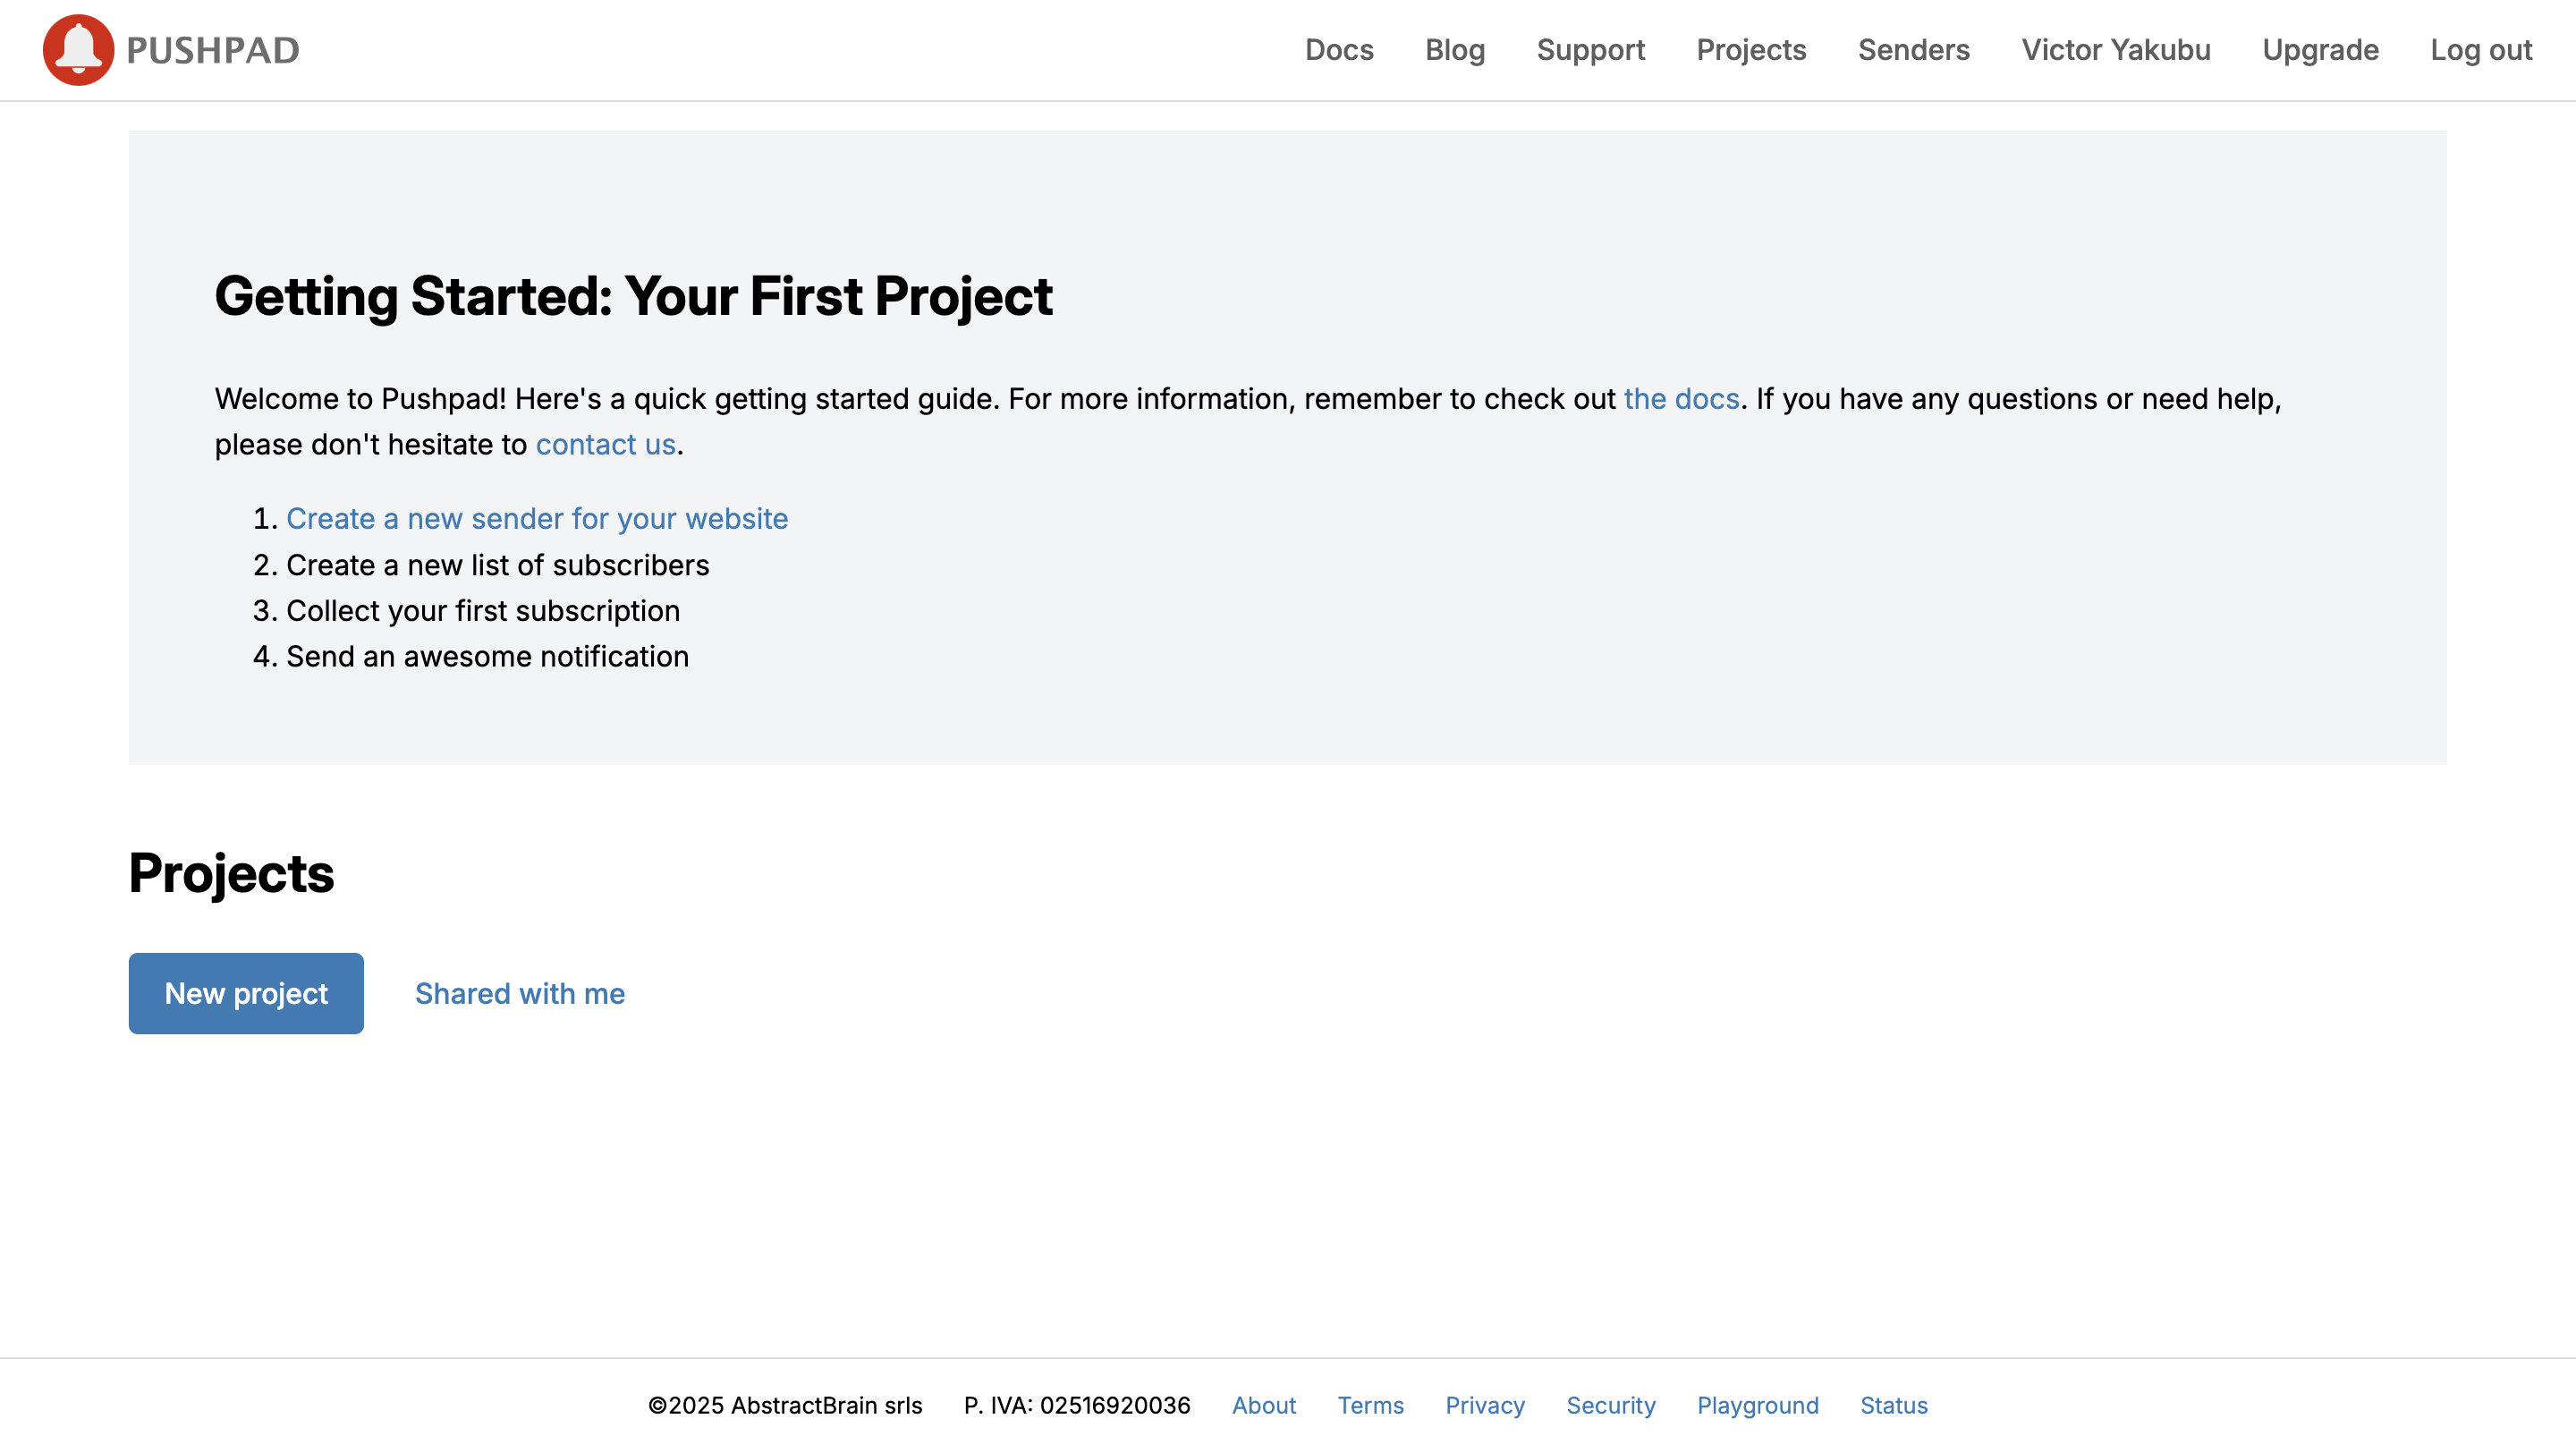
Task: Log out of the account
Action: click(2481, 50)
